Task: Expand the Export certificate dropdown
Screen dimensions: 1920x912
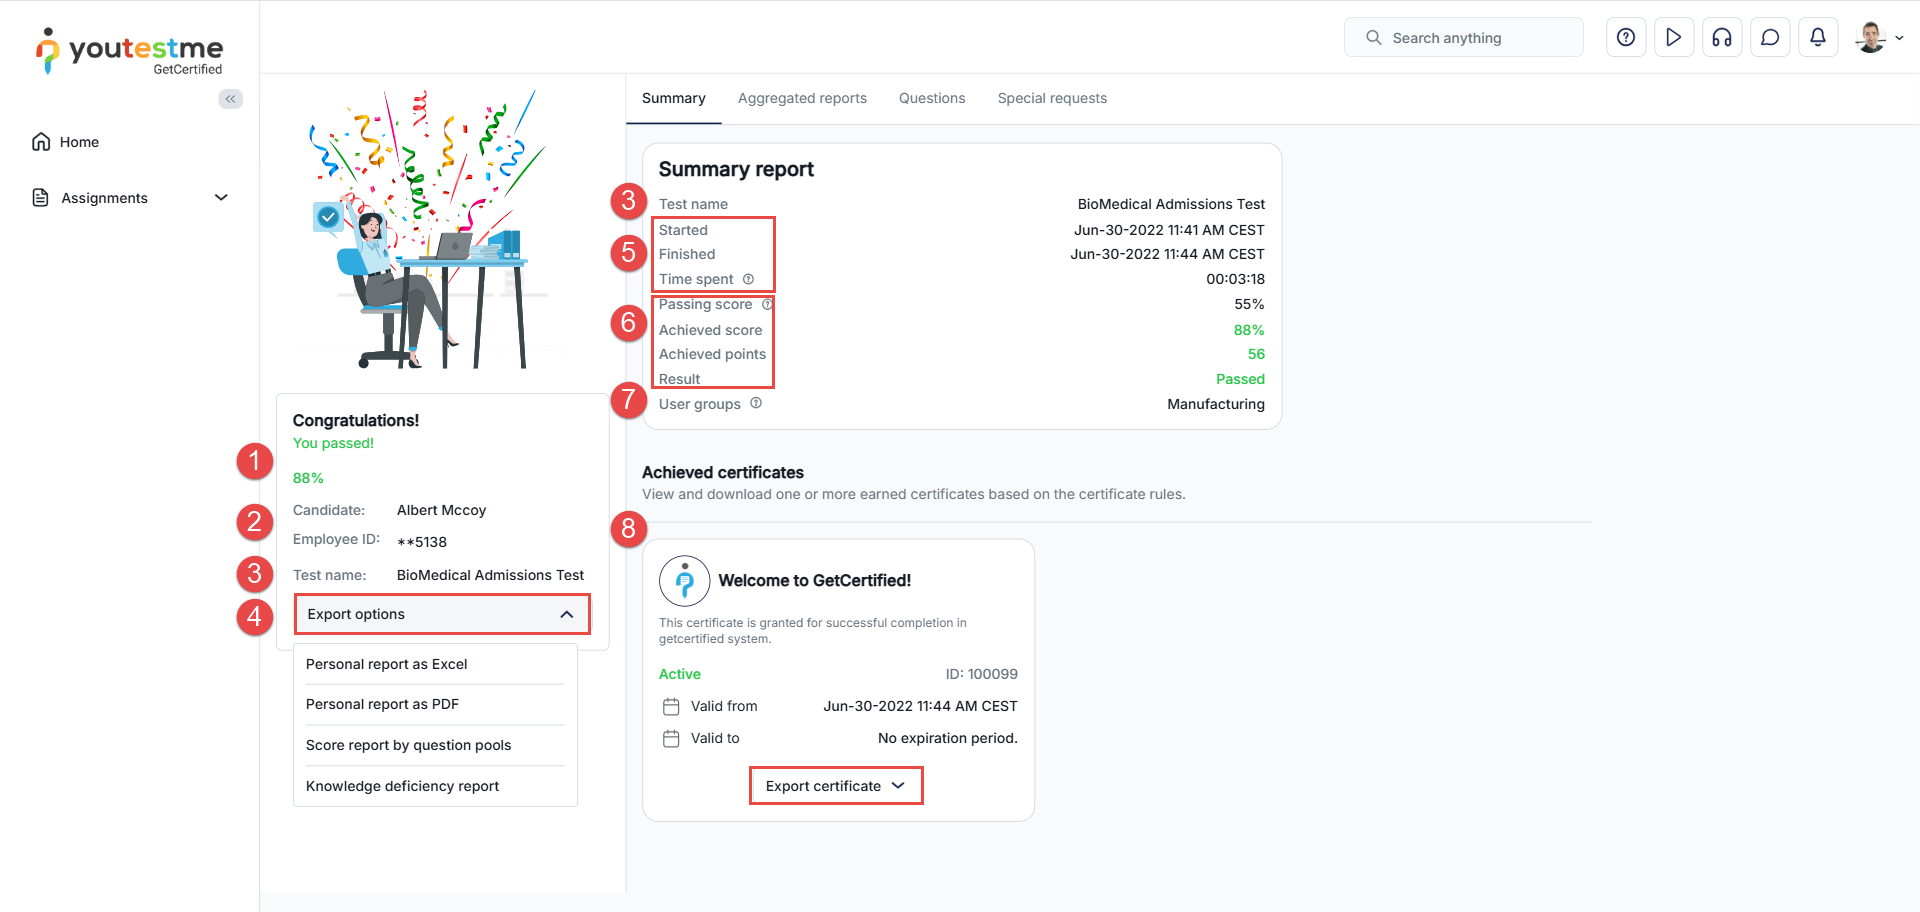Action: (x=835, y=786)
